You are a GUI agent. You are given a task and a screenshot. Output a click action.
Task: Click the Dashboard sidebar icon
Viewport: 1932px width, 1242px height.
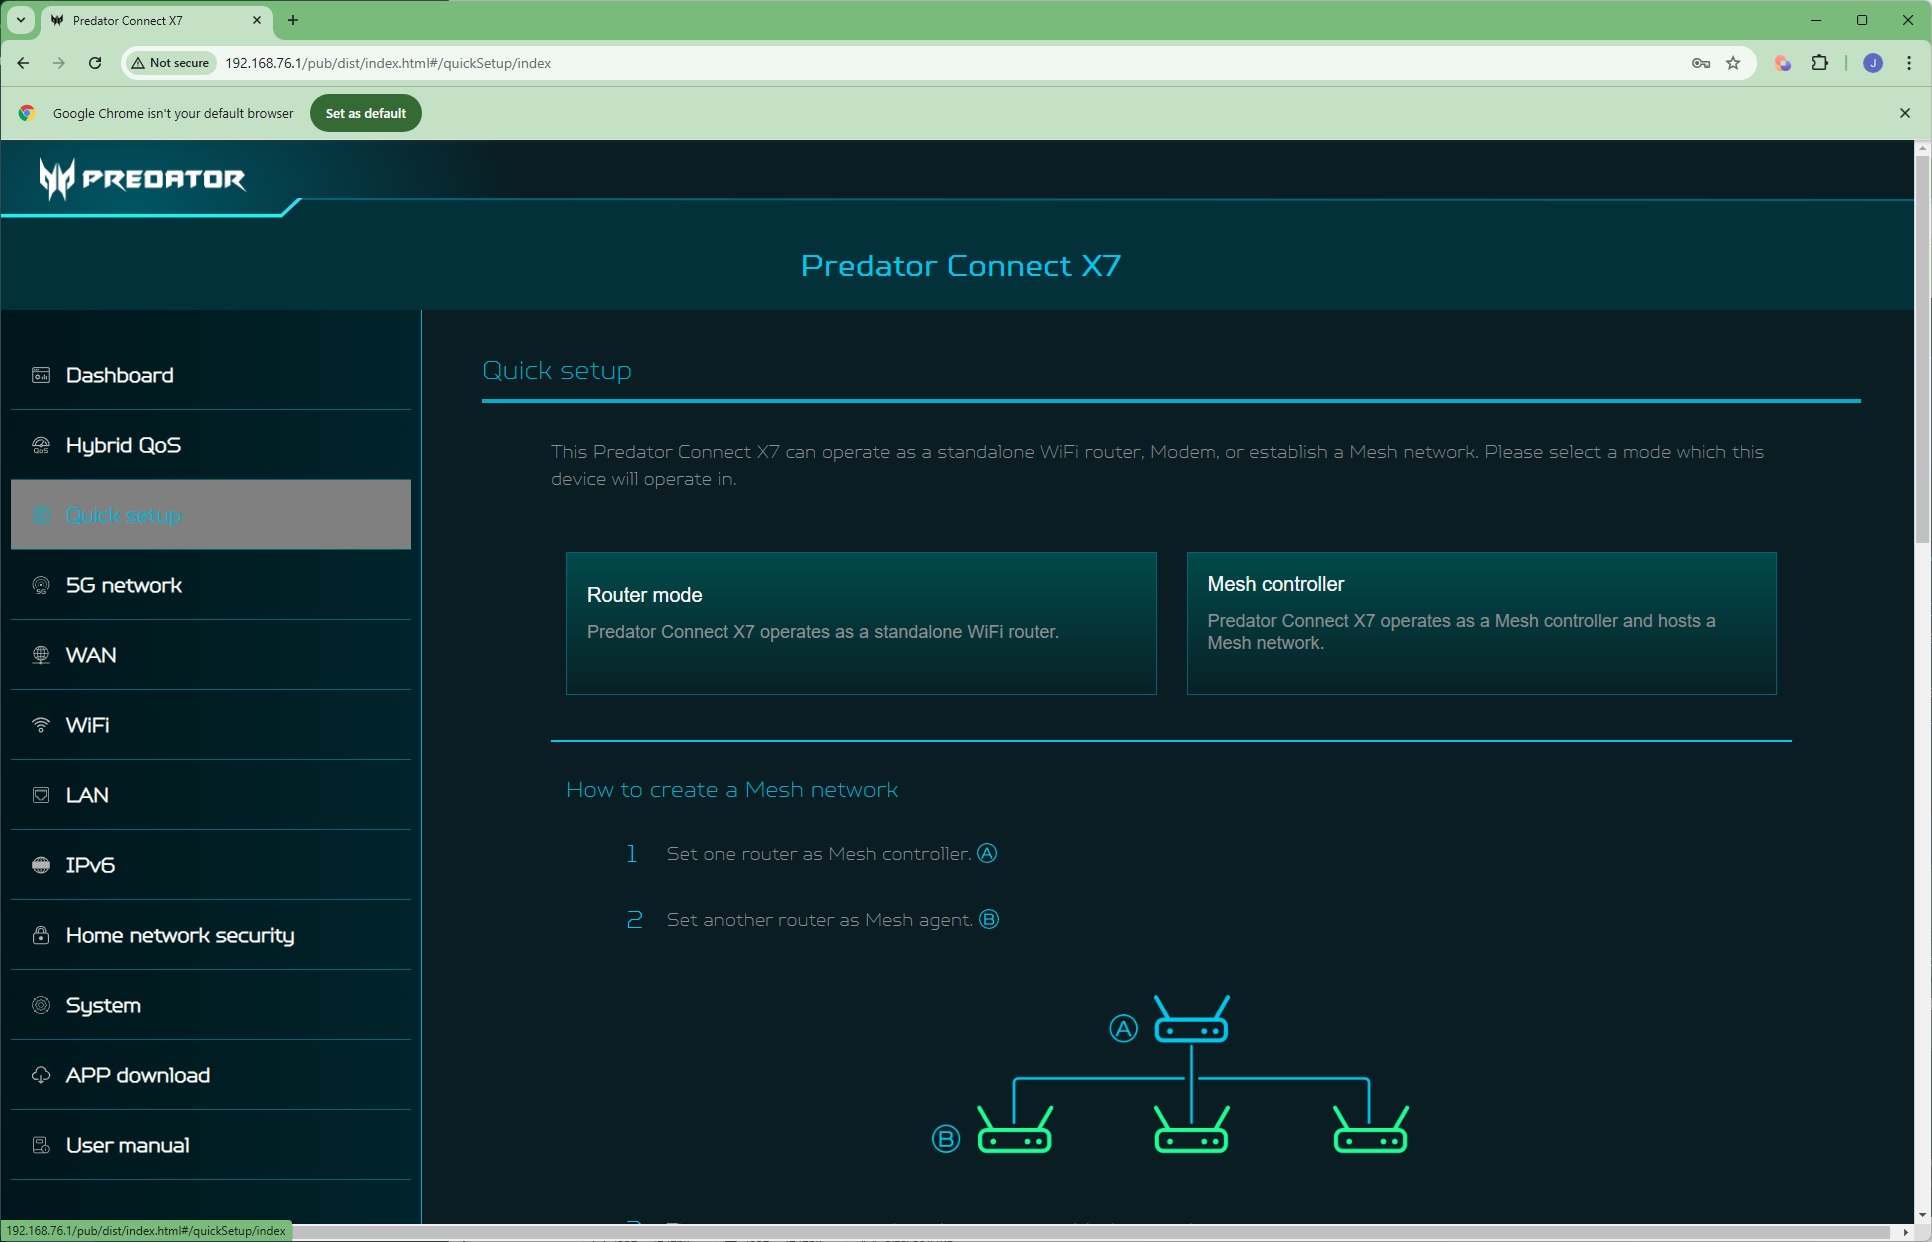click(x=41, y=375)
